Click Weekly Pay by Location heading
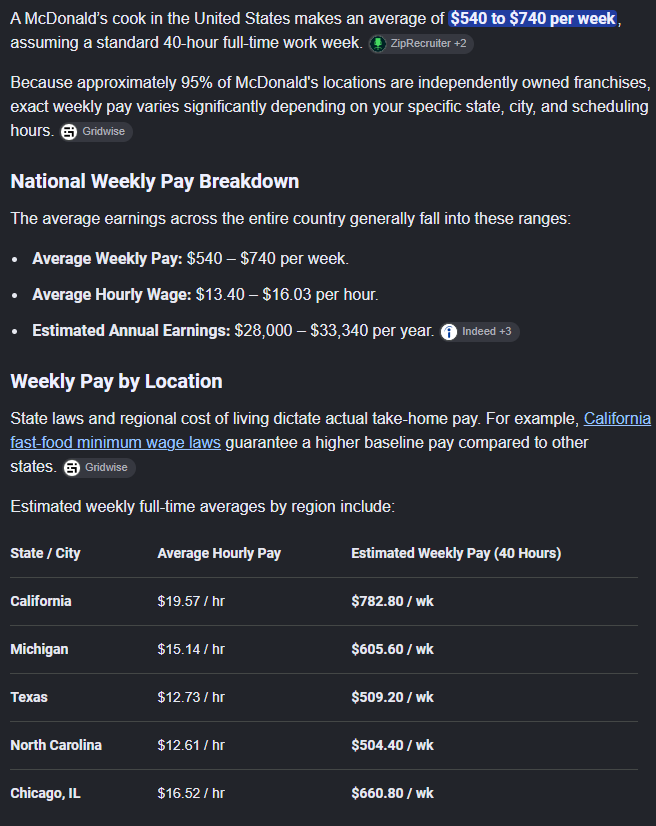 116,381
